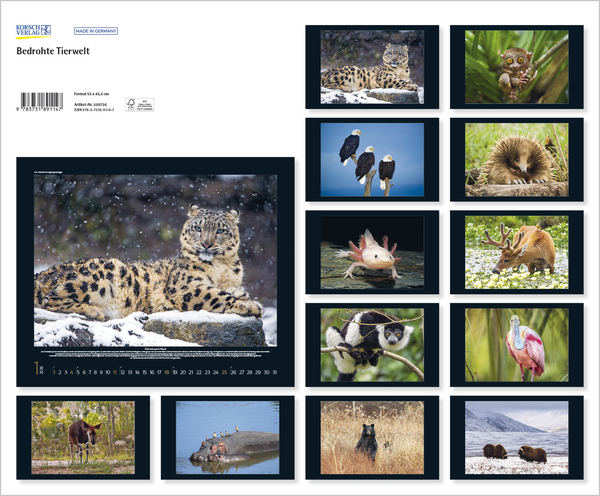600x496 pixels.
Task: Click the article number text
Action: pos(91,102)
